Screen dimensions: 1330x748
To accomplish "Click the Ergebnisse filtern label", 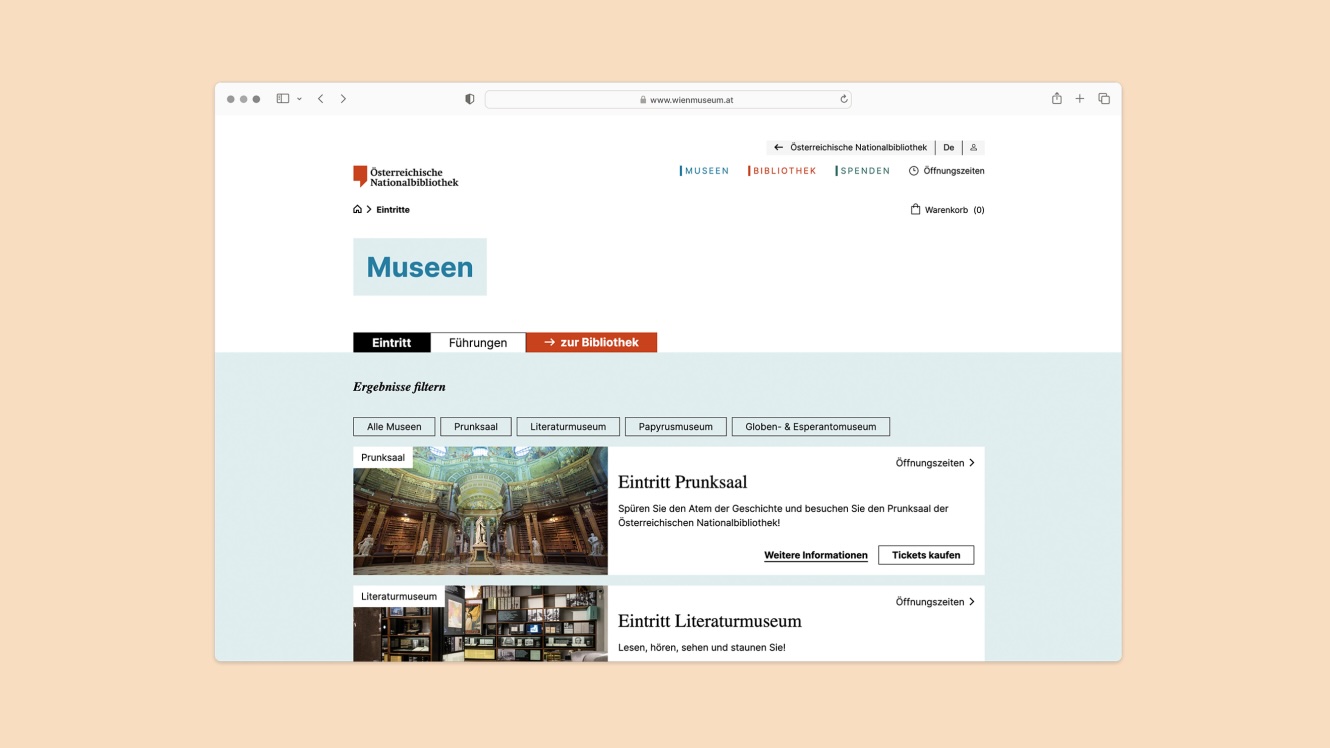I will (x=399, y=387).
